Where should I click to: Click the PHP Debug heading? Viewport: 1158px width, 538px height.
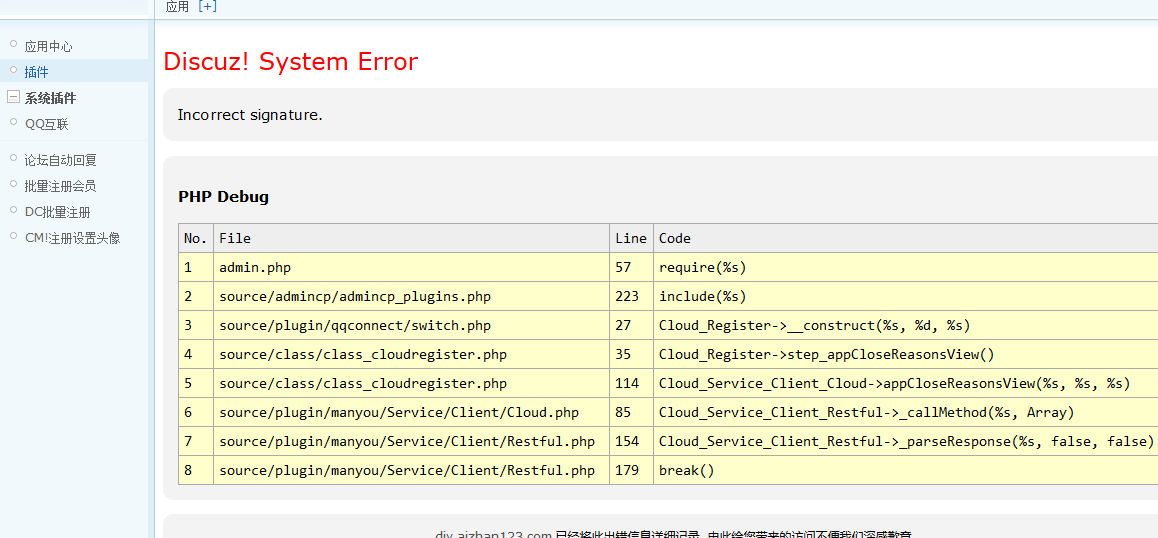[223, 197]
